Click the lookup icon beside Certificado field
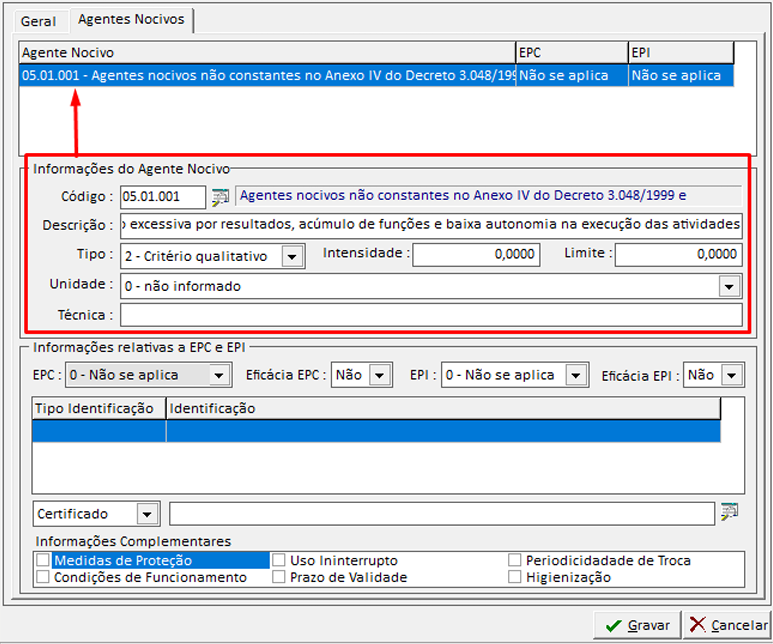 pyautogui.click(x=729, y=513)
